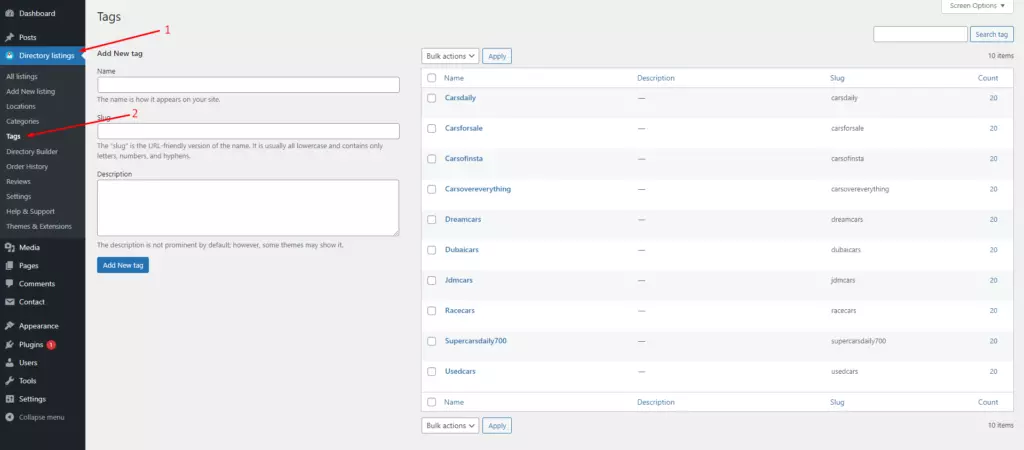
Task: Check the Jdmcars tag checkbox
Action: point(432,280)
